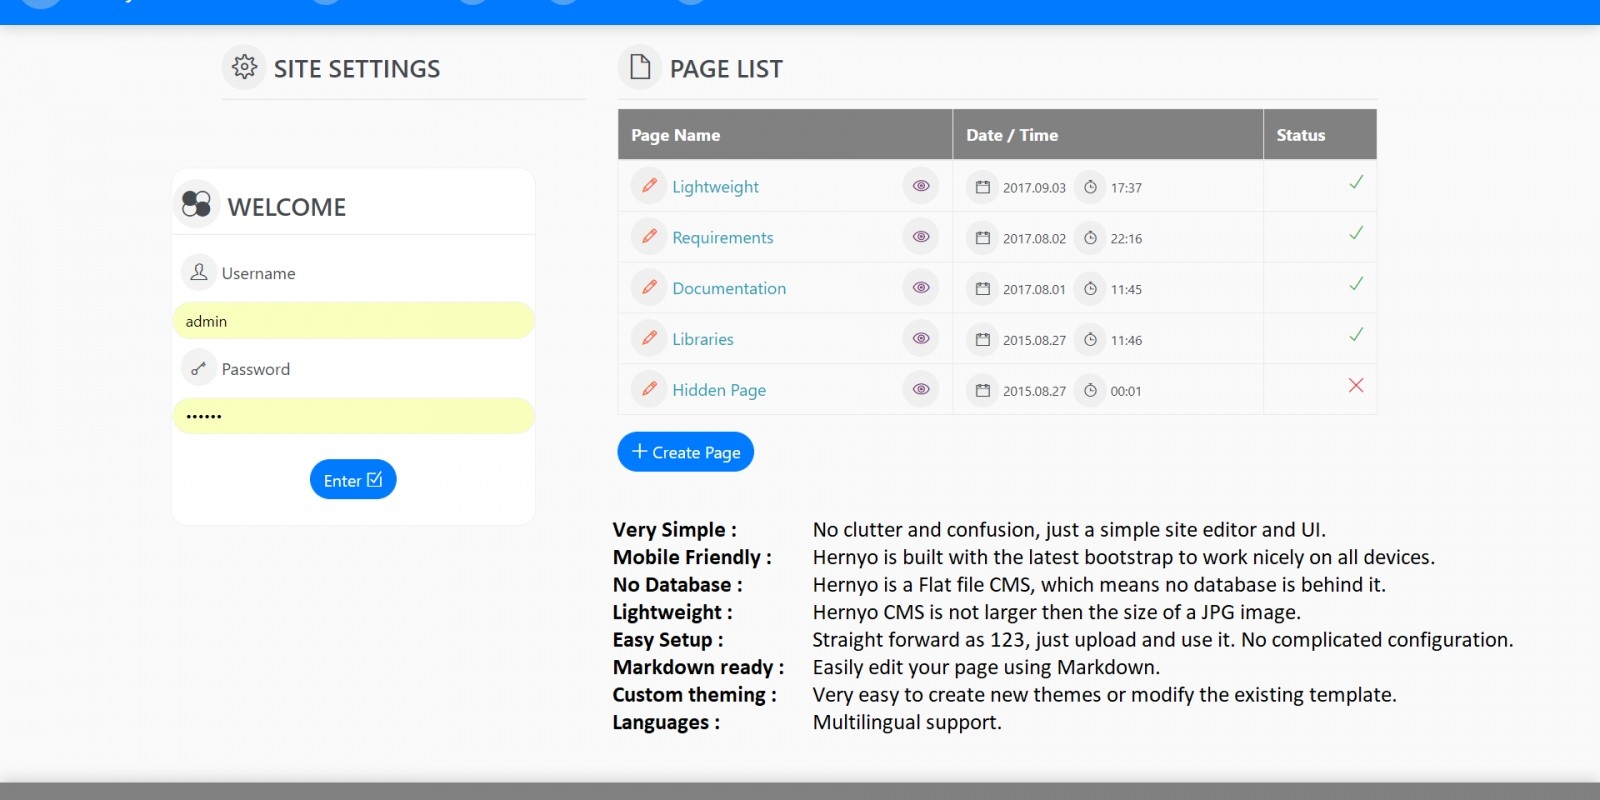
Task: Open the Libraries page link
Action: click(702, 340)
